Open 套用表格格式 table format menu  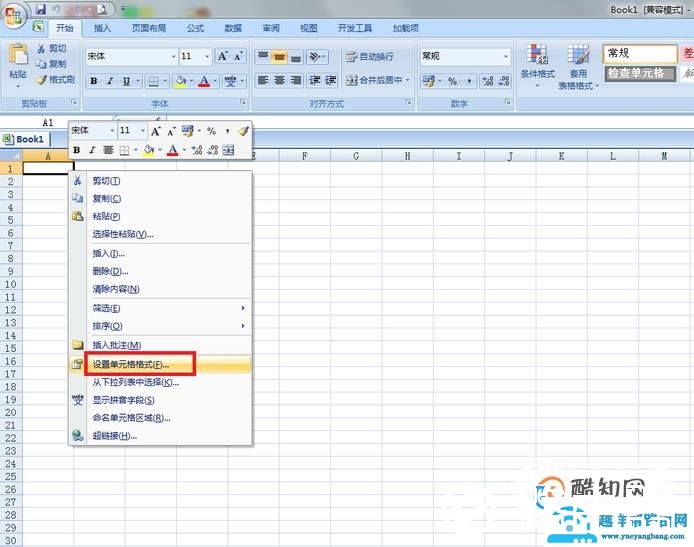(x=578, y=66)
